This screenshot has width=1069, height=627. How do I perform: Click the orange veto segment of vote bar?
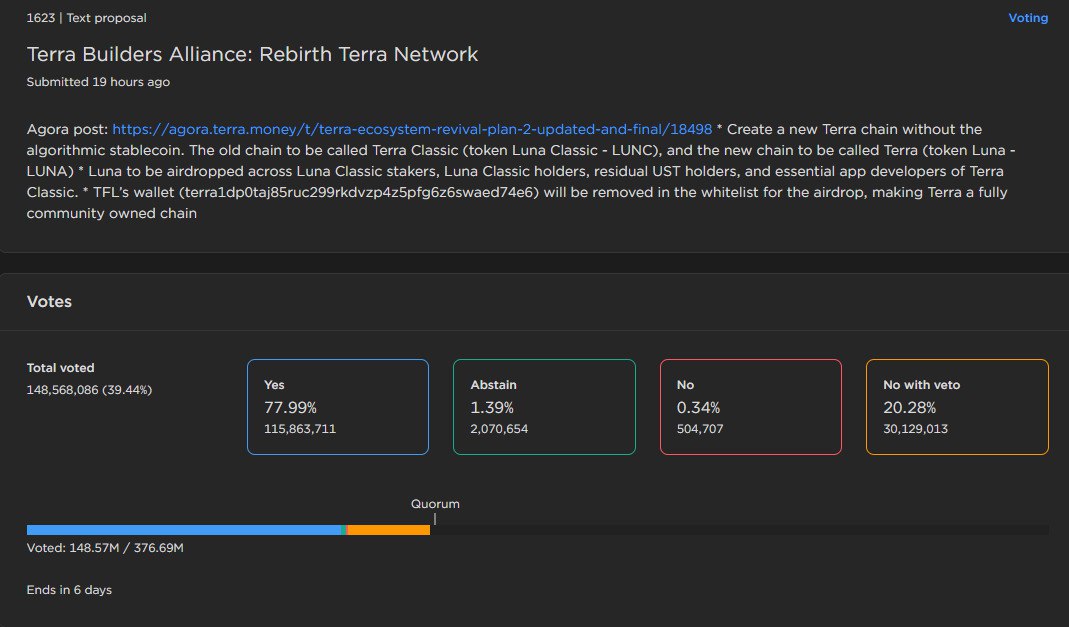click(388, 530)
